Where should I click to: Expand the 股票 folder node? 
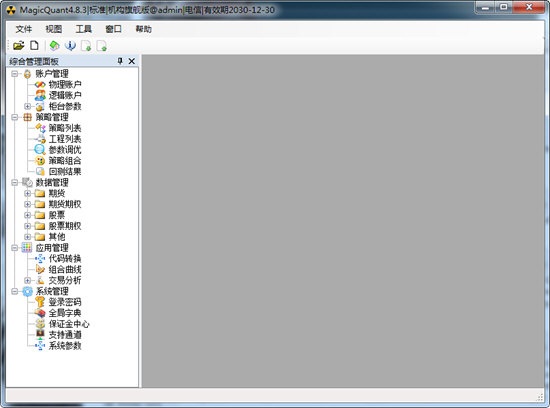click(x=27, y=215)
